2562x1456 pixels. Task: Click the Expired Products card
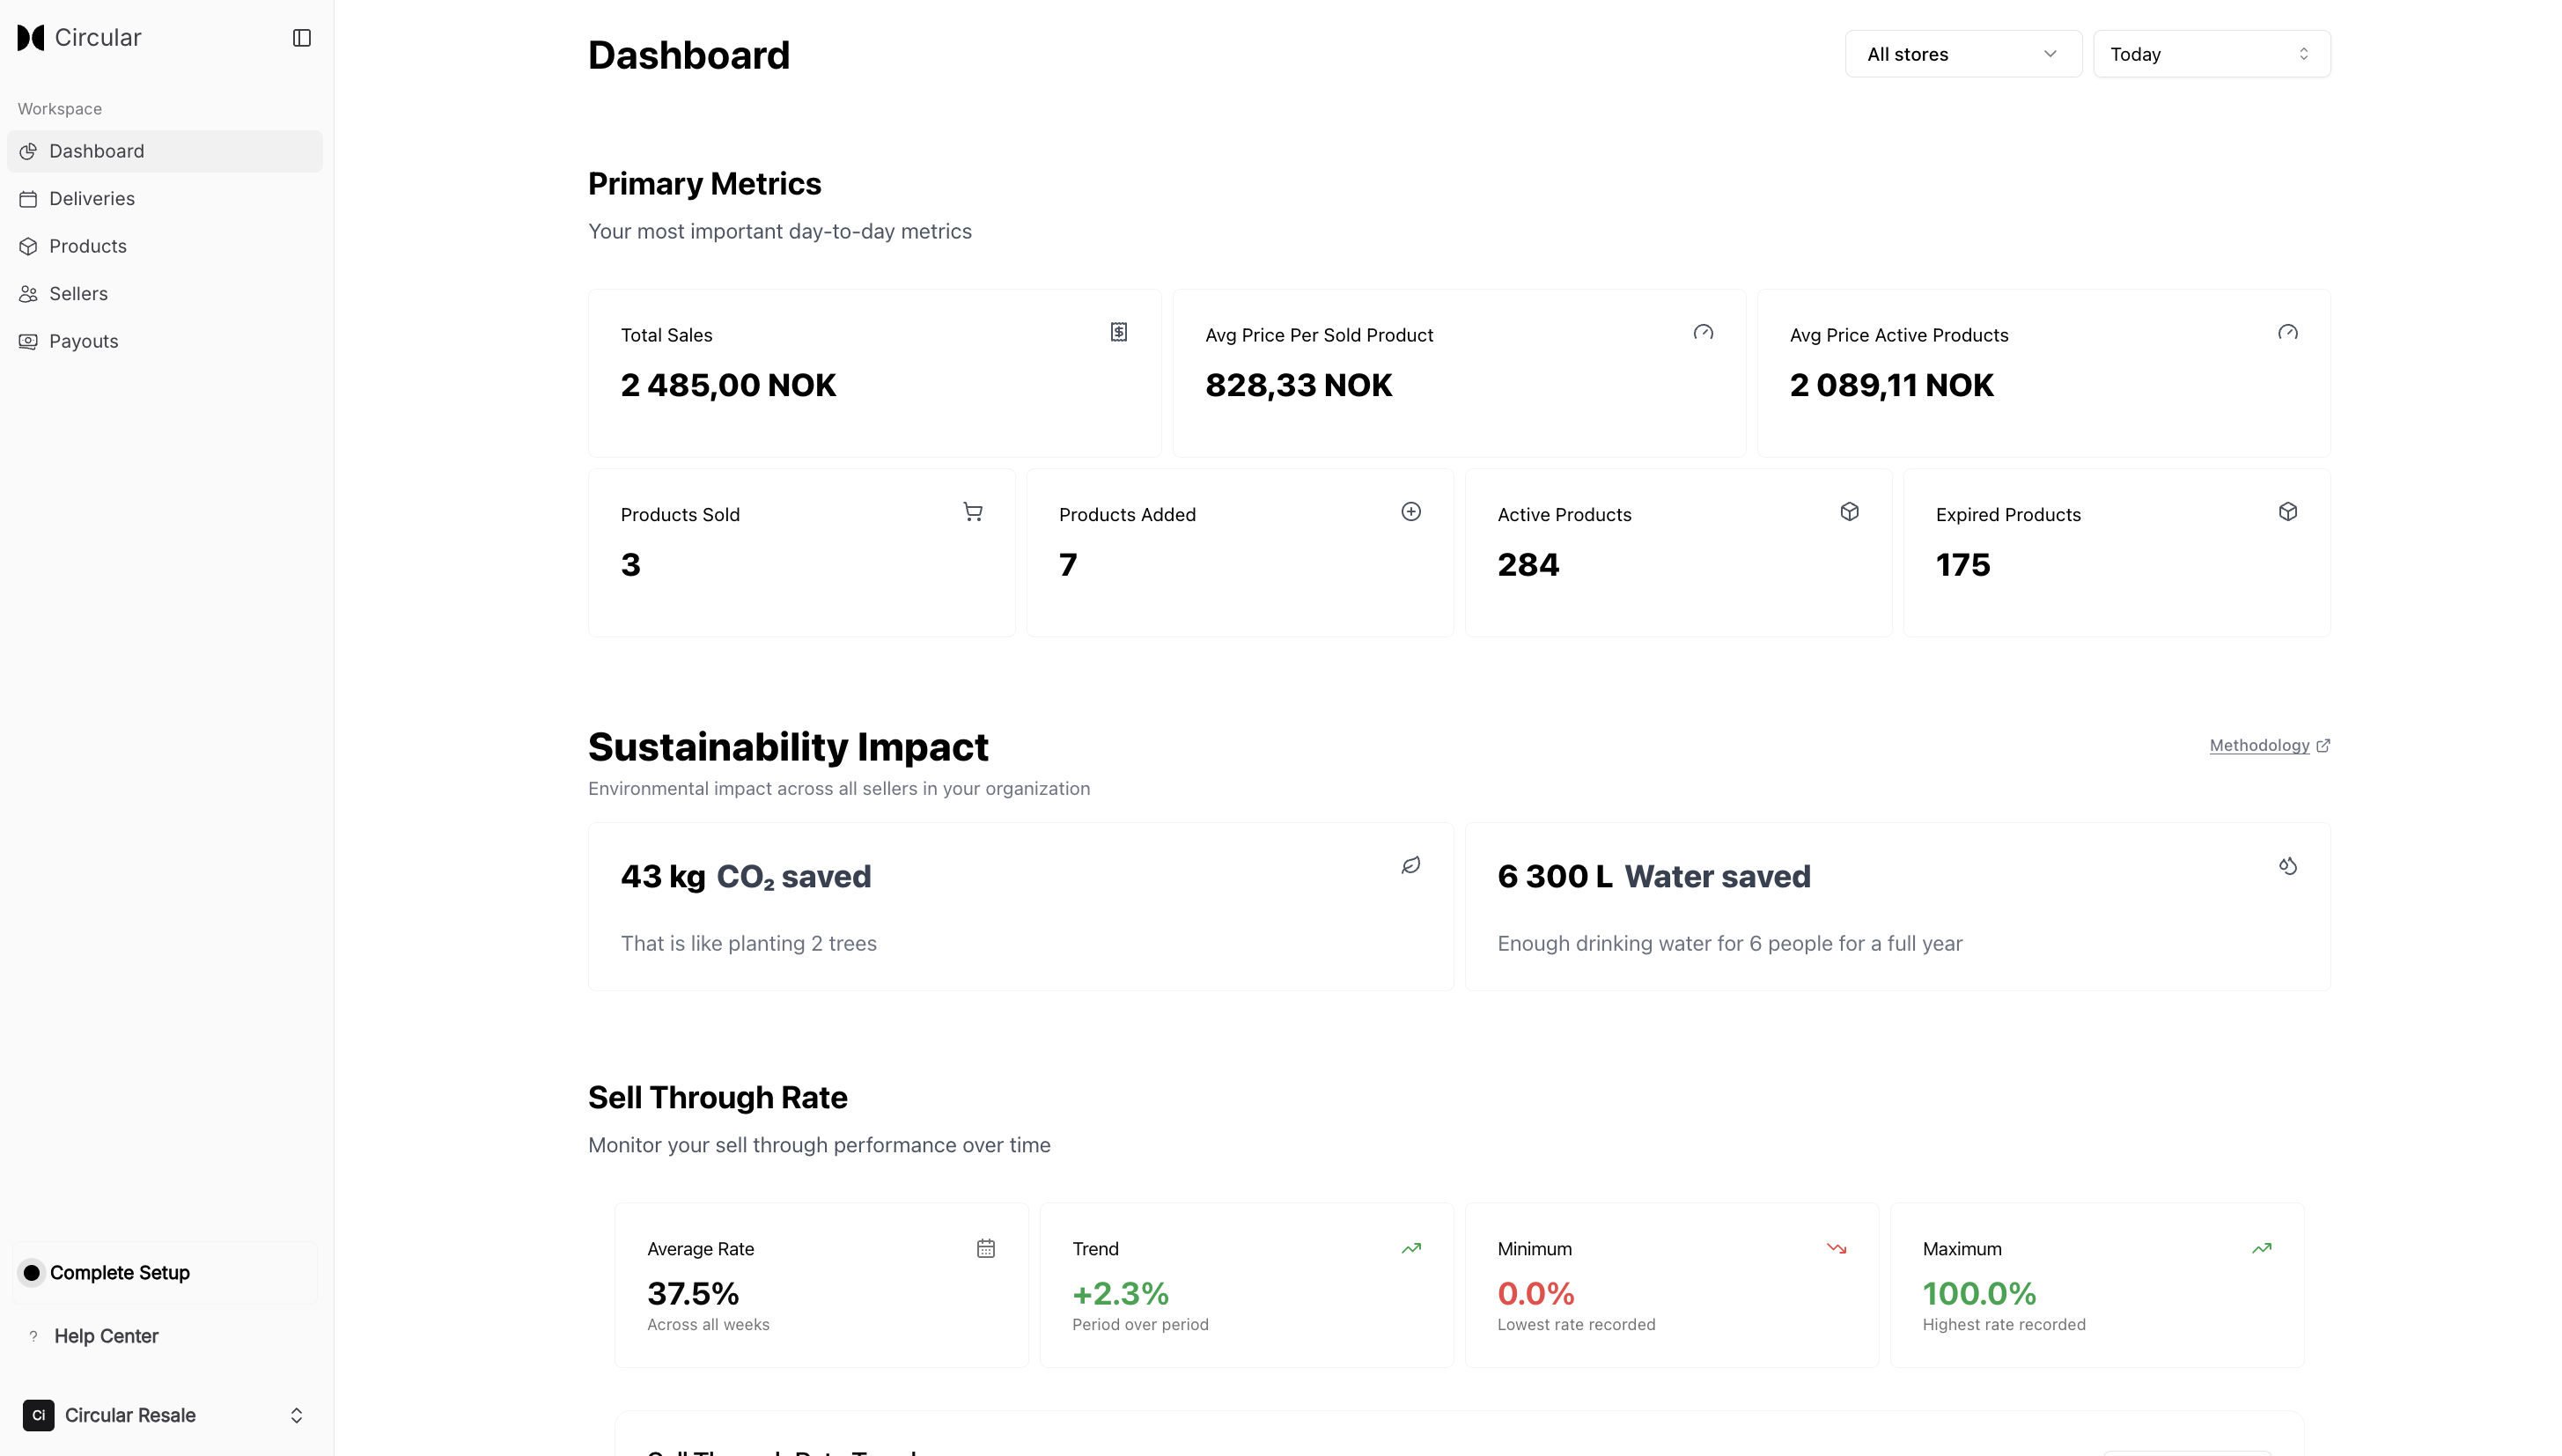tap(2116, 553)
